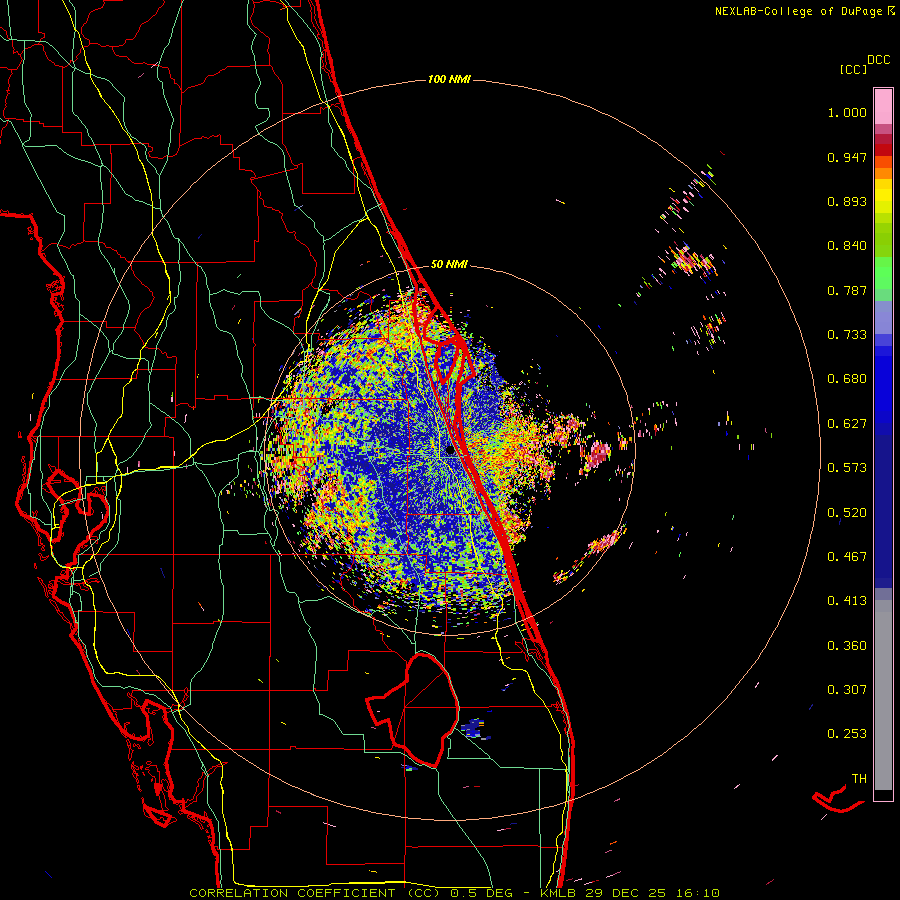Image resolution: width=900 pixels, height=900 pixels.
Task: Click the NEXLAB-College of DuPage header text
Action: pos(799,11)
